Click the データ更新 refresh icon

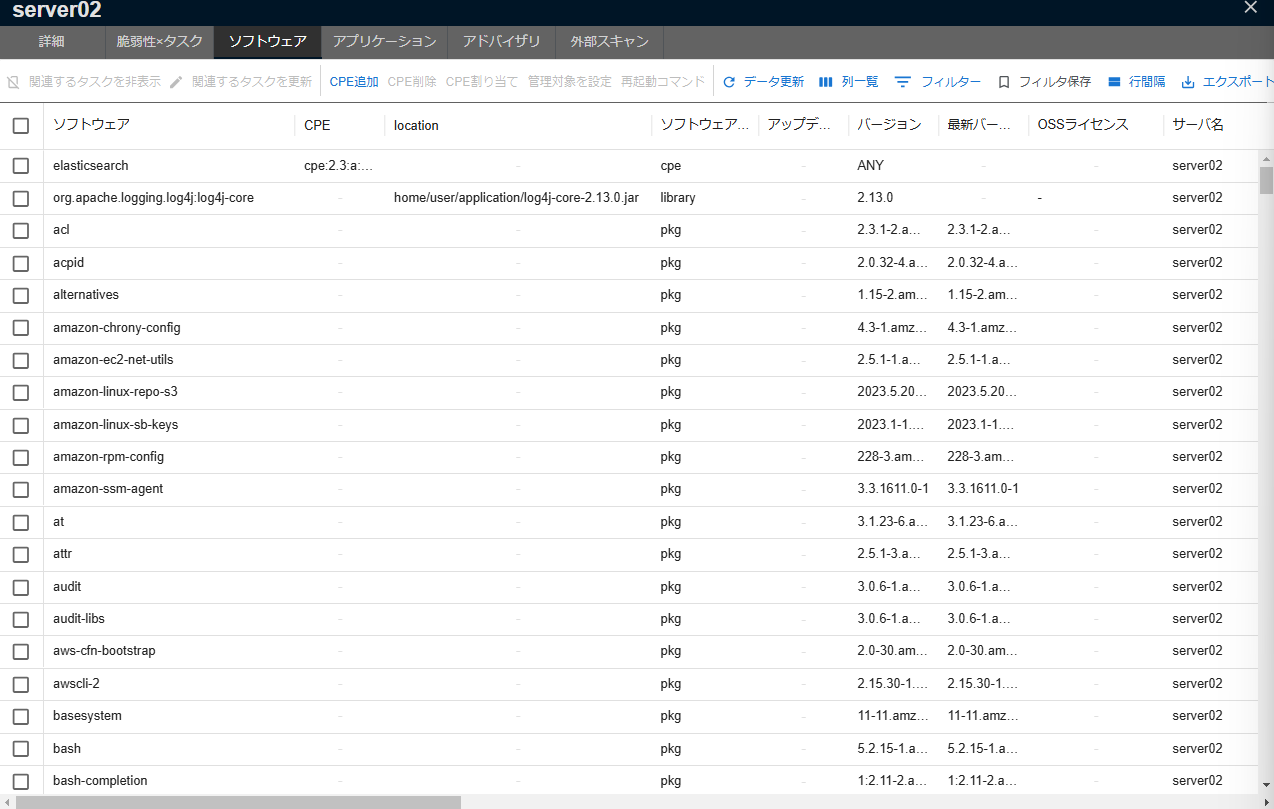729,82
